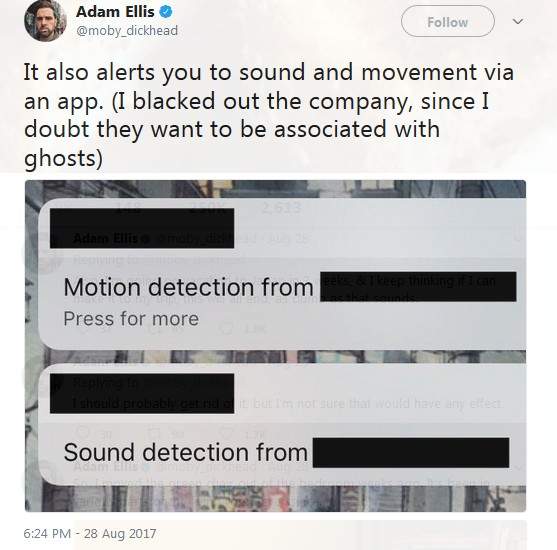
Task: Click the blue verified badge icon
Action: [166, 12]
